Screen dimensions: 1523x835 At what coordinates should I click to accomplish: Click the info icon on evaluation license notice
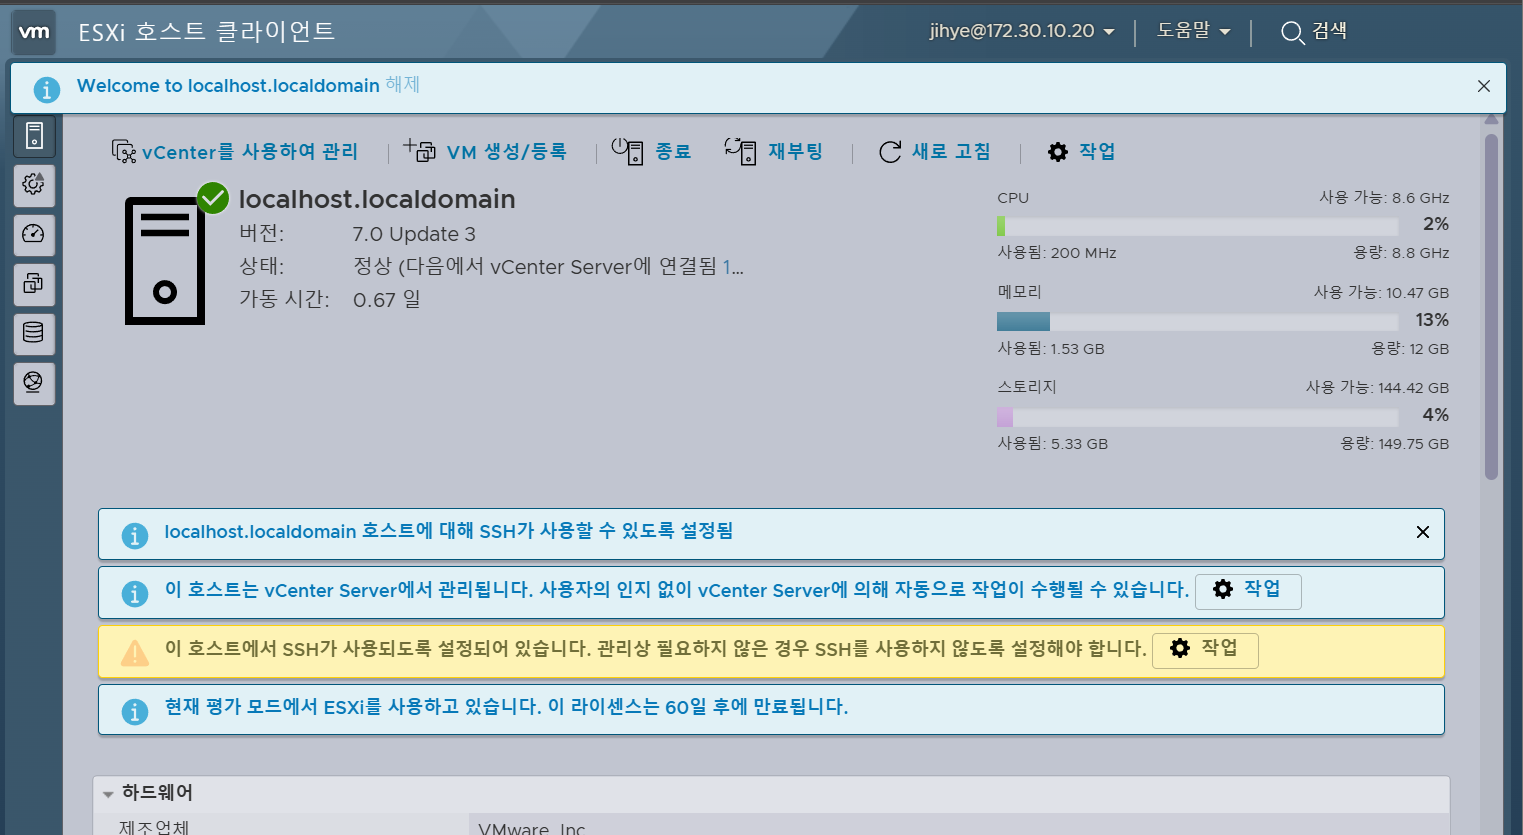134,711
